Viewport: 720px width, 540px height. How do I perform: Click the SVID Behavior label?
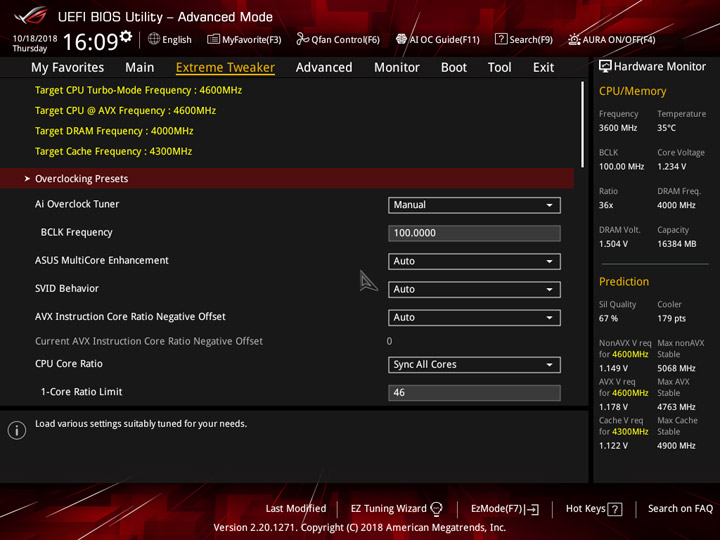[67, 288]
